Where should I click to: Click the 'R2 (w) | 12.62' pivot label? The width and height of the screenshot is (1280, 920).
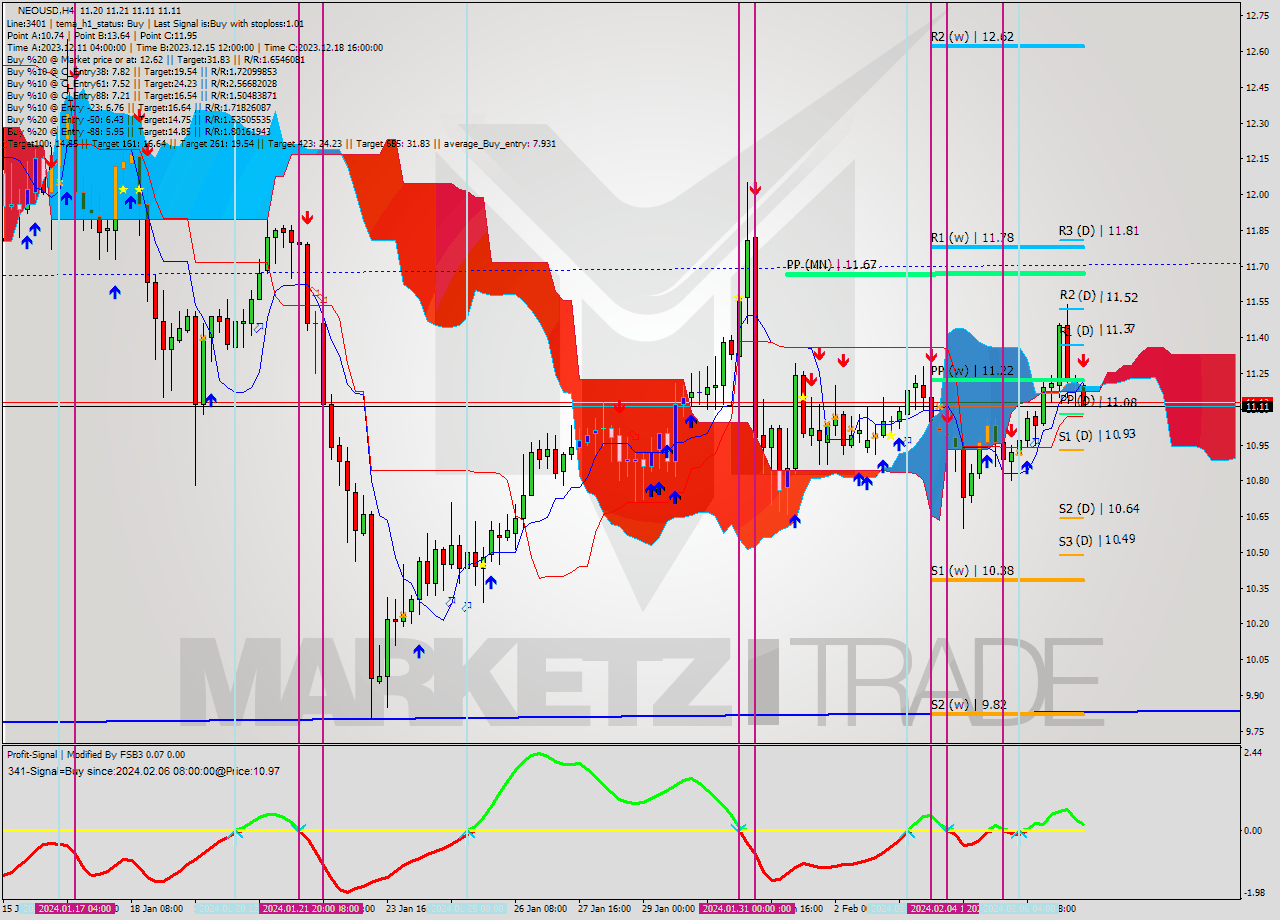tap(972, 37)
